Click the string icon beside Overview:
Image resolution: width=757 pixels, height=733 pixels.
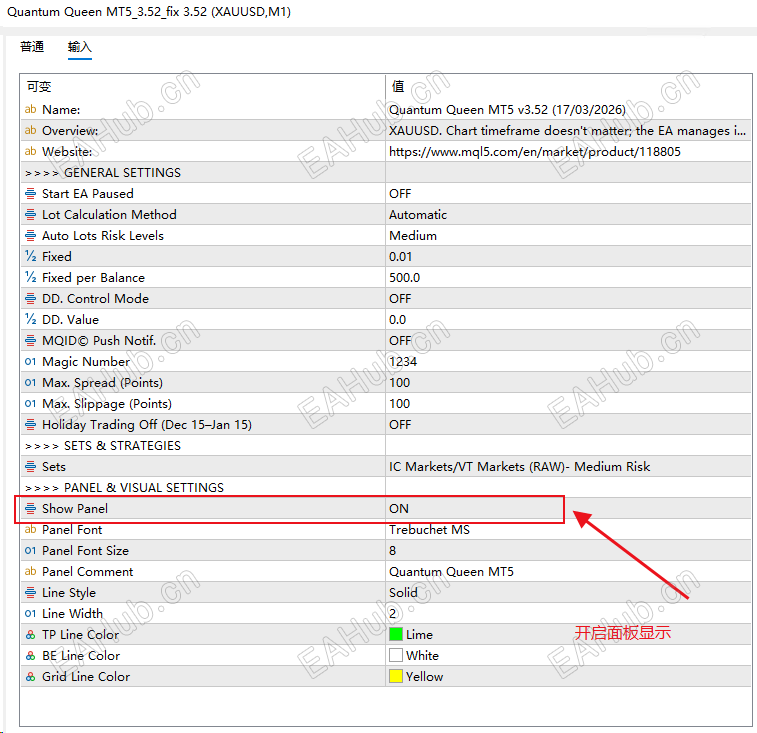coord(30,130)
